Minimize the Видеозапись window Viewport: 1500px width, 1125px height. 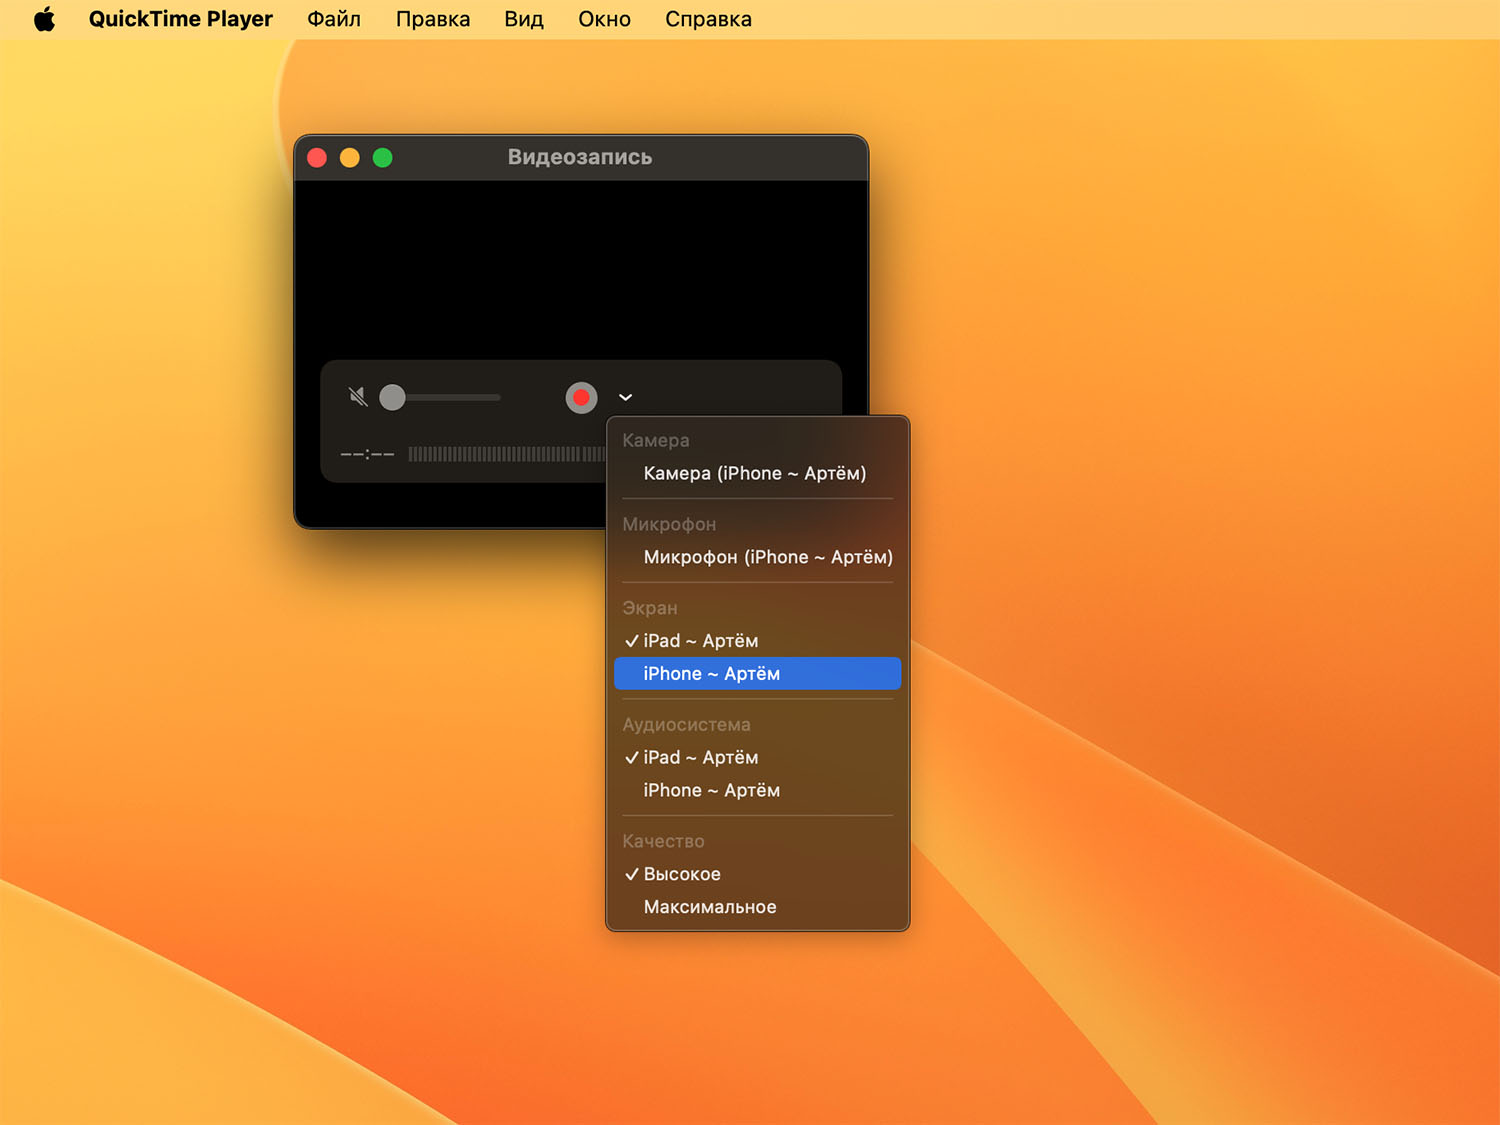[350, 157]
